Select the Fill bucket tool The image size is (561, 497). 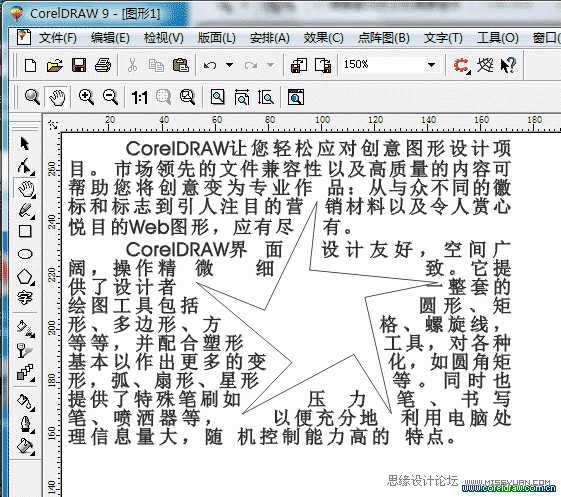(x=26, y=447)
